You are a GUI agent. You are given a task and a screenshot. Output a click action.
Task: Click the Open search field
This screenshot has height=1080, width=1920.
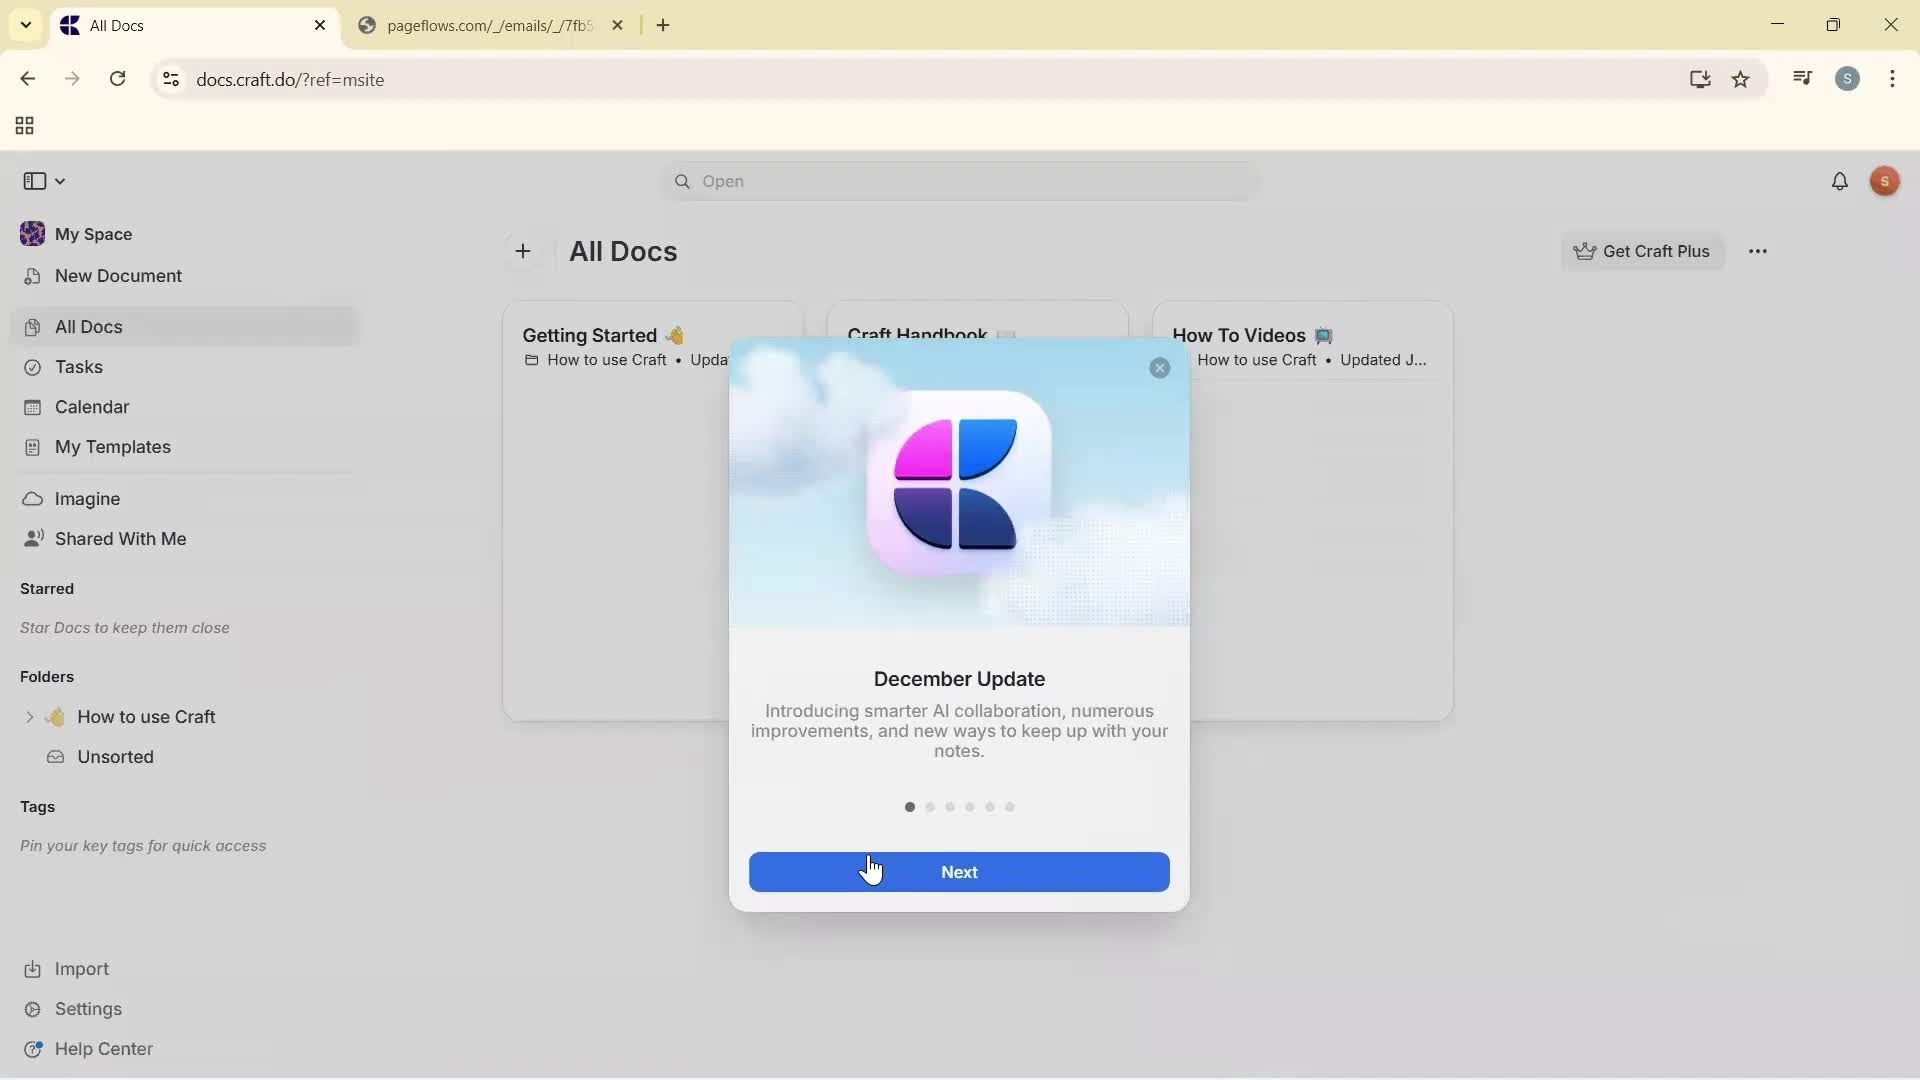pyautogui.click(x=958, y=181)
